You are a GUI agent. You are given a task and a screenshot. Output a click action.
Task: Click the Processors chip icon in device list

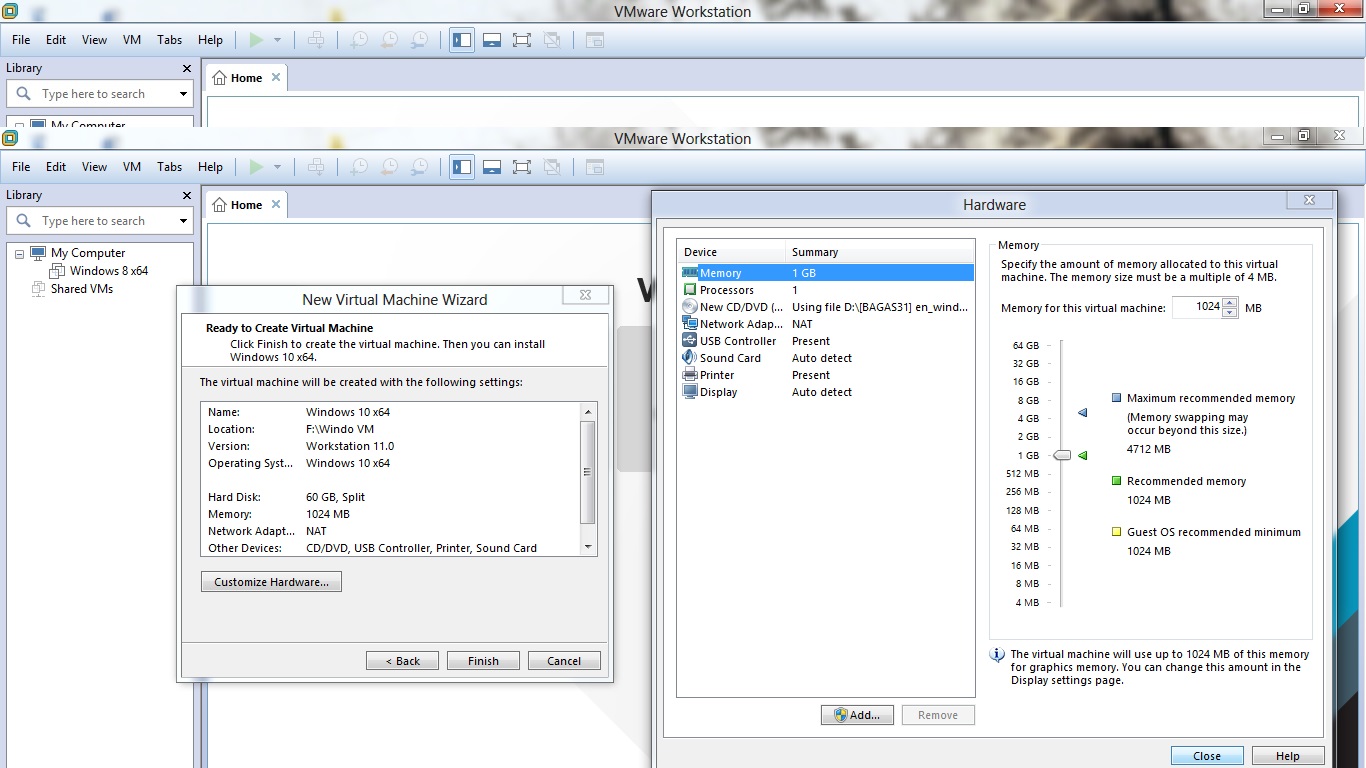pyautogui.click(x=690, y=290)
